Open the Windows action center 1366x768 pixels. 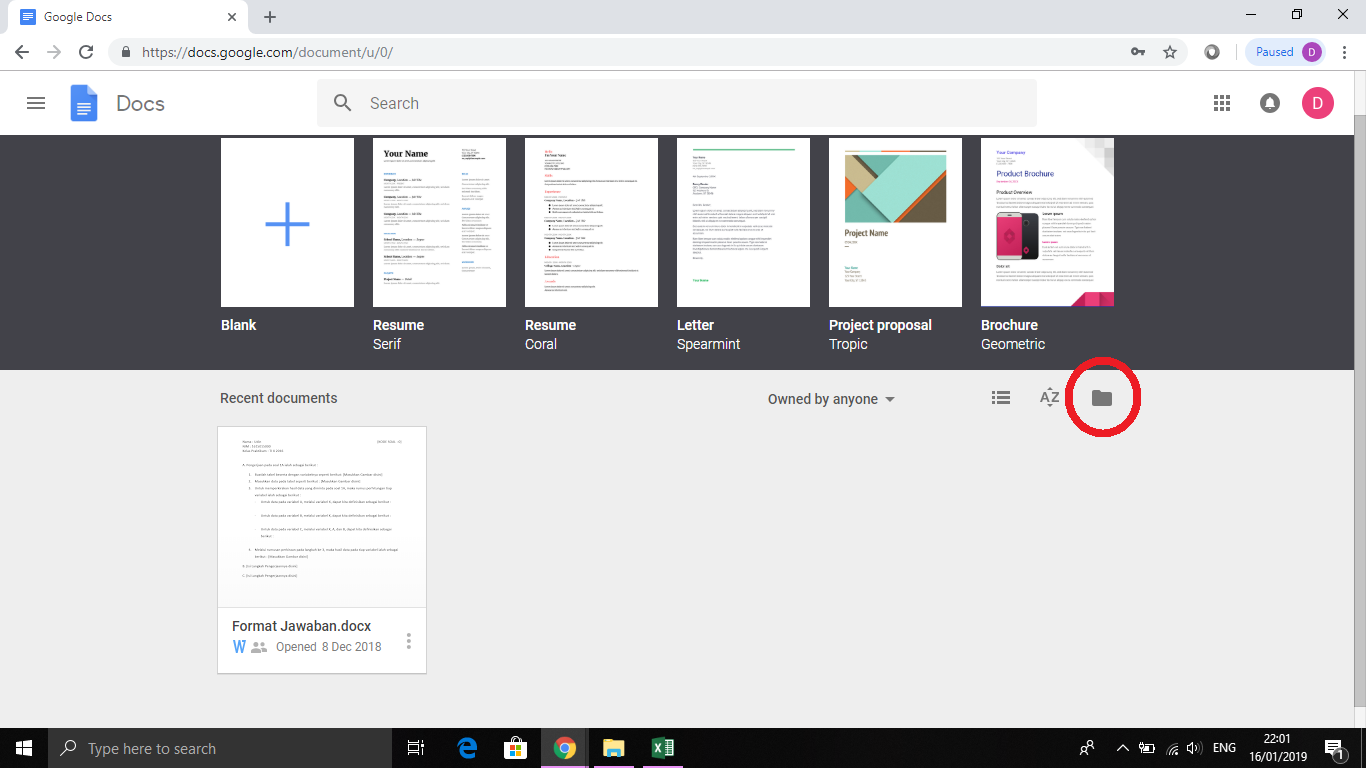pyautogui.click(x=1334, y=748)
